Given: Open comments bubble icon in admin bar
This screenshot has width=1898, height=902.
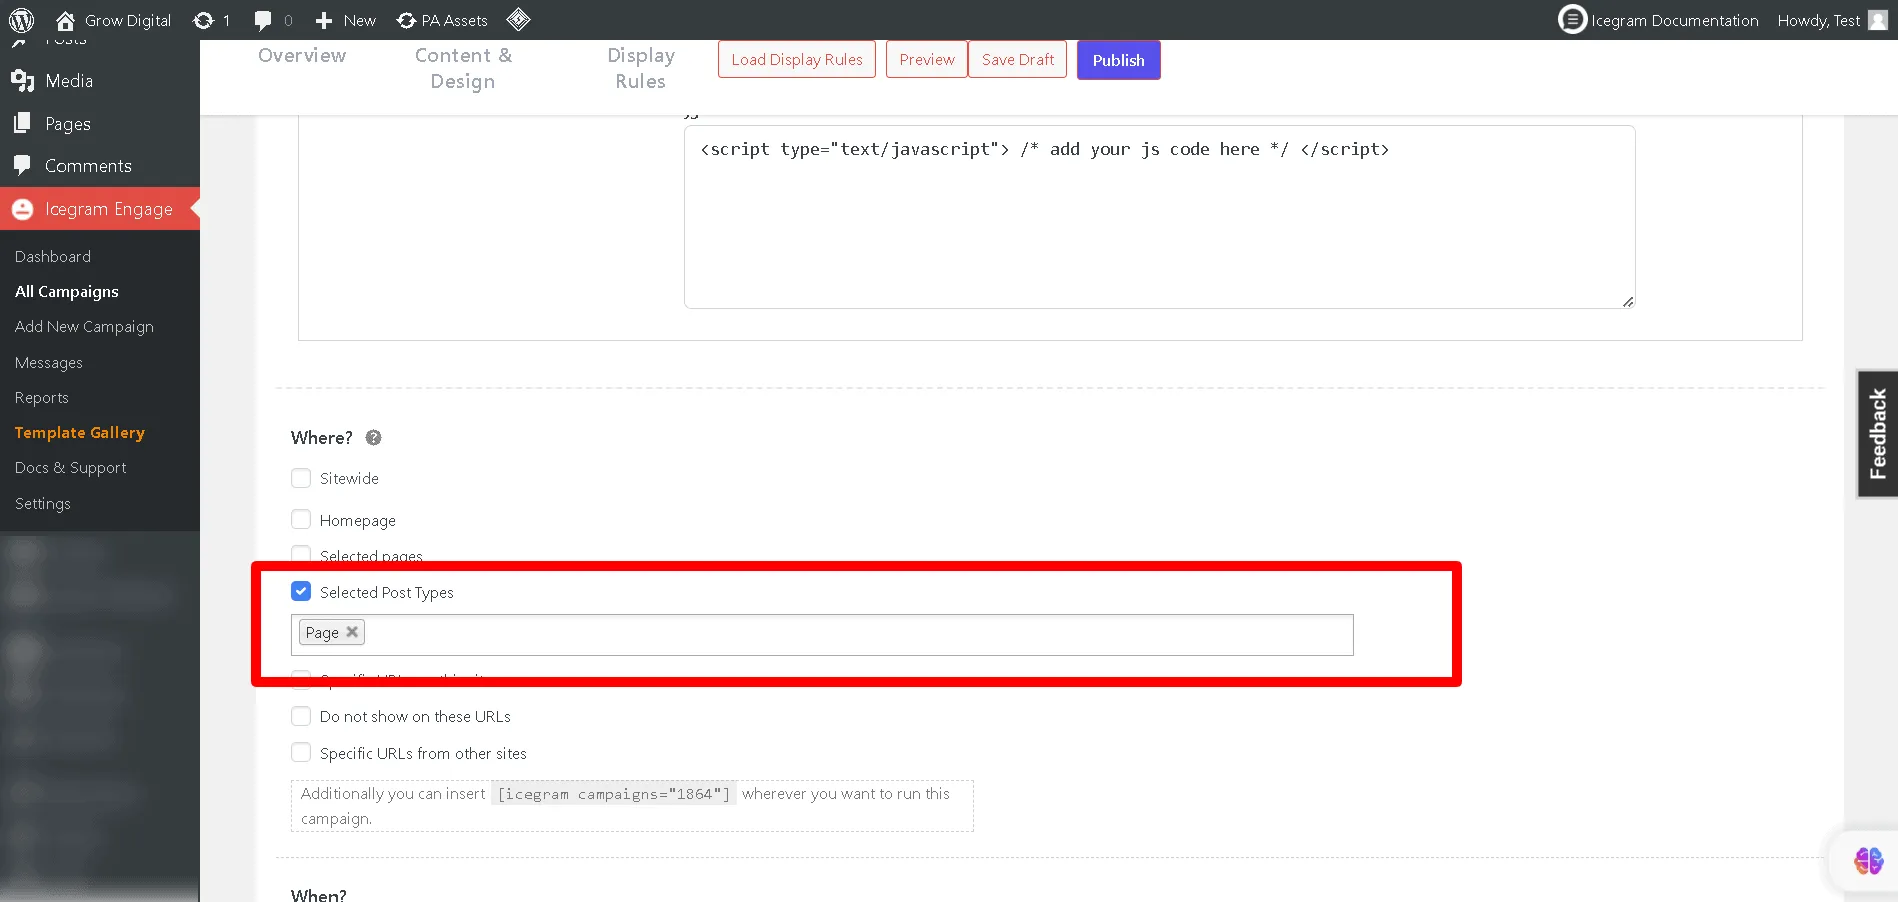Looking at the screenshot, I should coord(263,20).
